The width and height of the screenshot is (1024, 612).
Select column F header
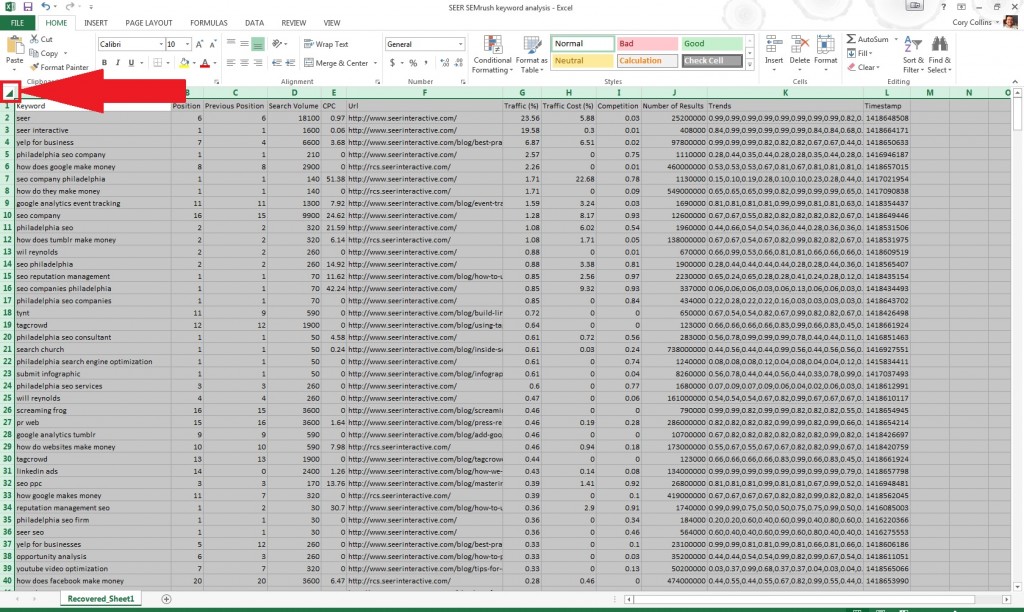click(x=424, y=93)
